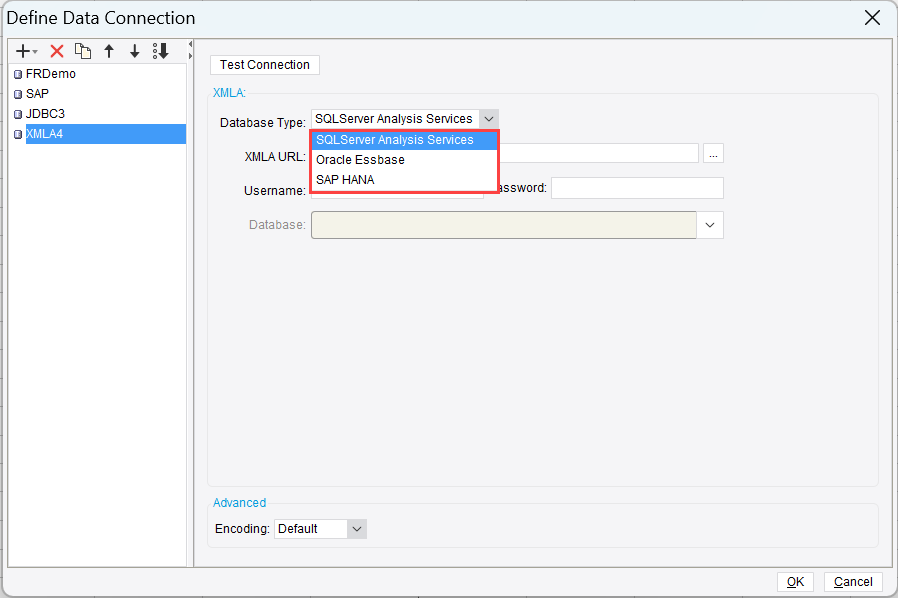Expand the Database combo box arrow
Screen dimensions: 898x598
[x=710, y=225]
